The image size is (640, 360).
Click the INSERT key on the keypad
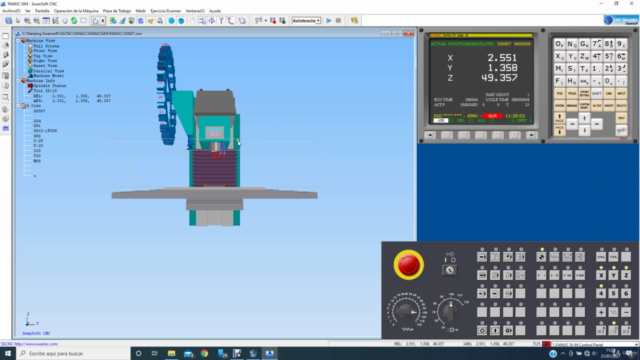coord(609,106)
